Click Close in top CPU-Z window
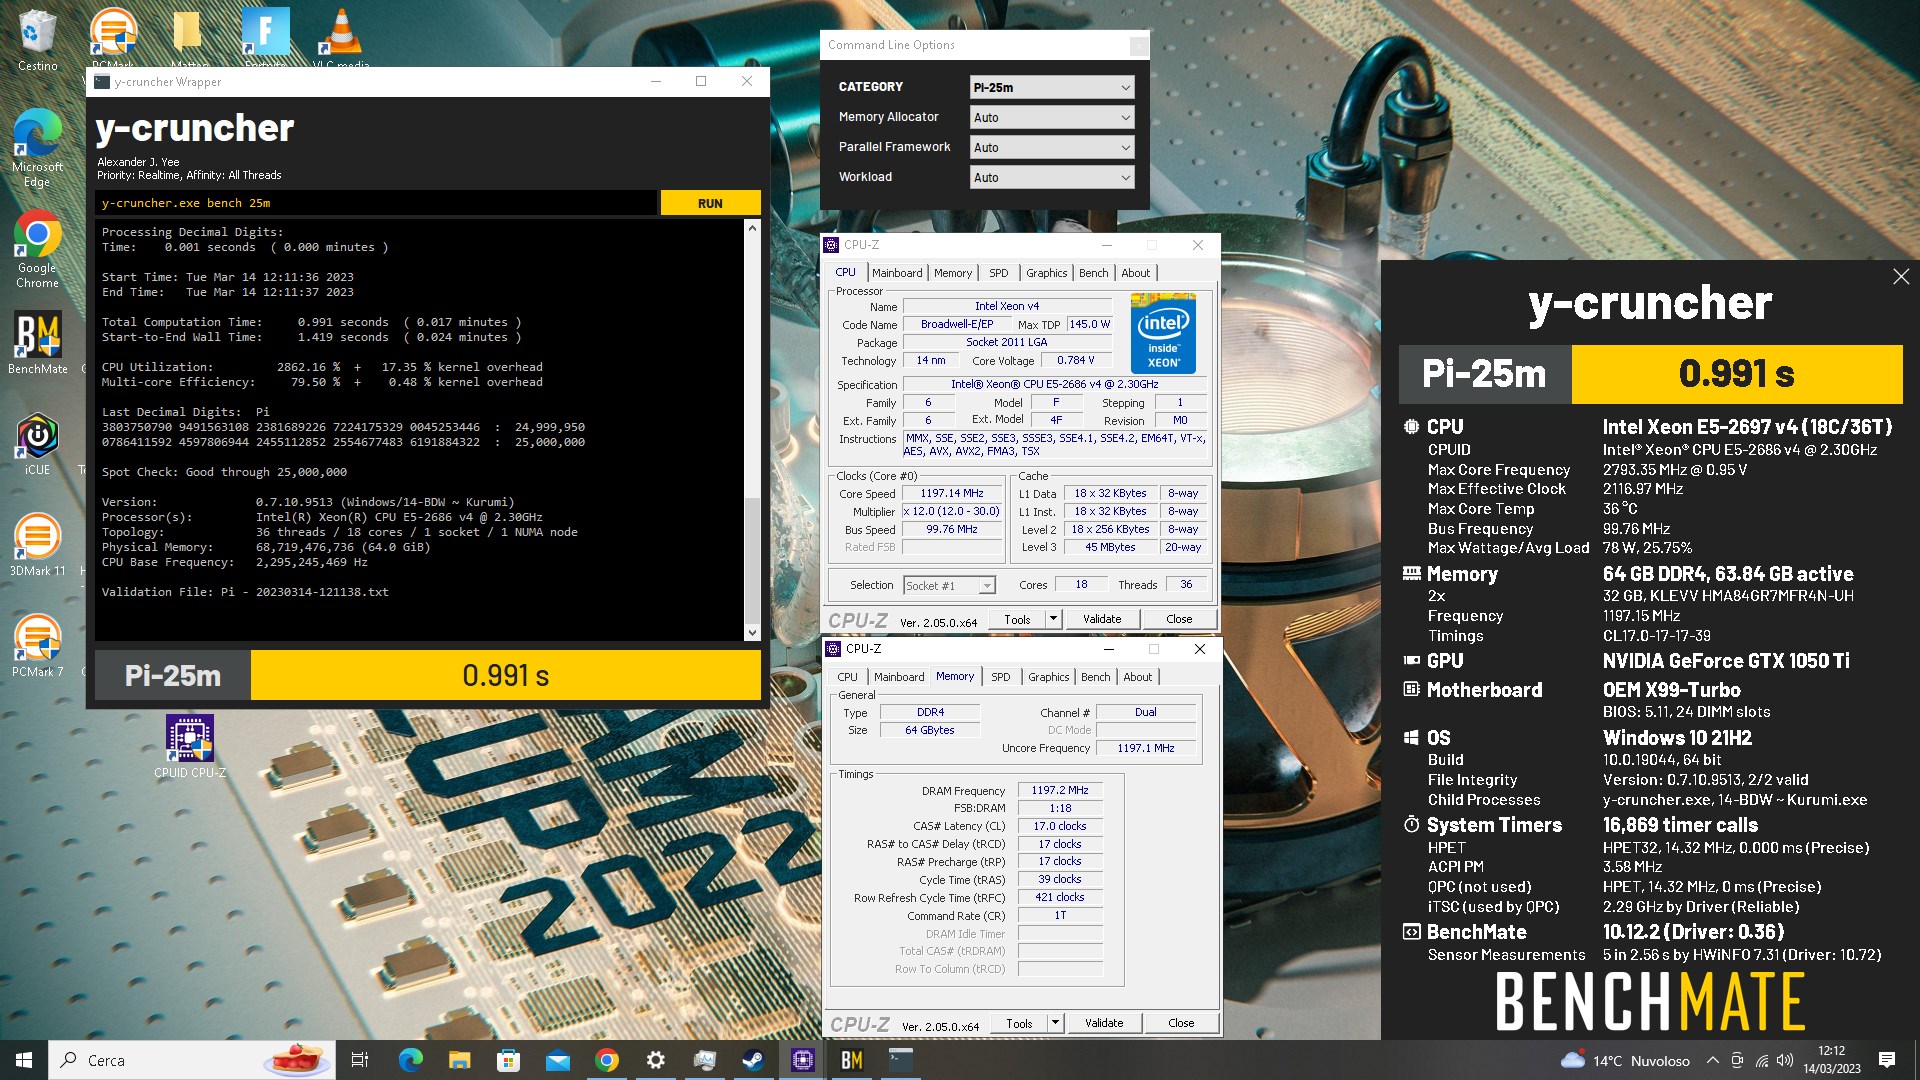The width and height of the screenshot is (1920, 1080). pos(1179,619)
